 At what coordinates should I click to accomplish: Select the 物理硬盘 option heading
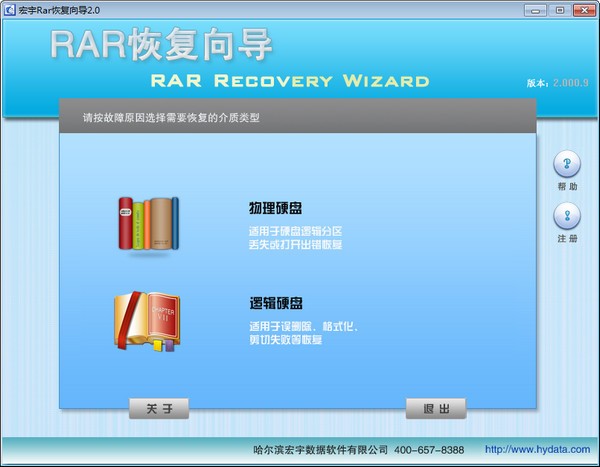click(x=275, y=208)
